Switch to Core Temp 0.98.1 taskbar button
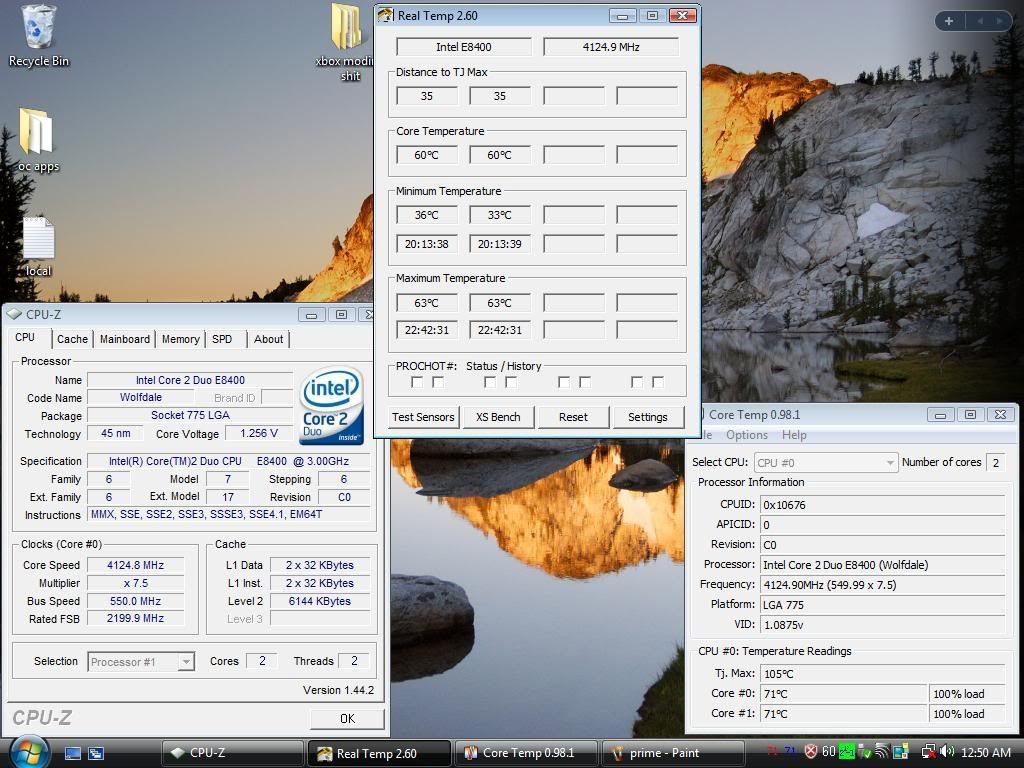 point(526,753)
